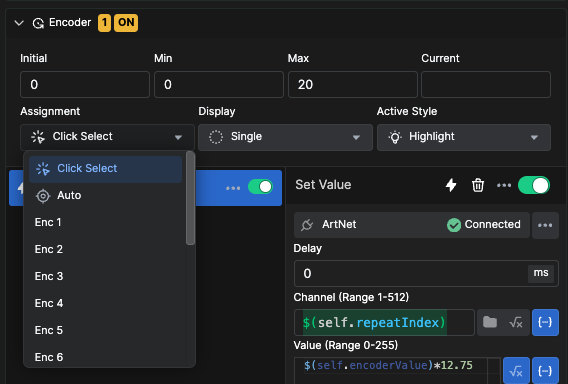Open the Display Single dropdown
Viewport: 568px width, 384px height.
(285, 137)
